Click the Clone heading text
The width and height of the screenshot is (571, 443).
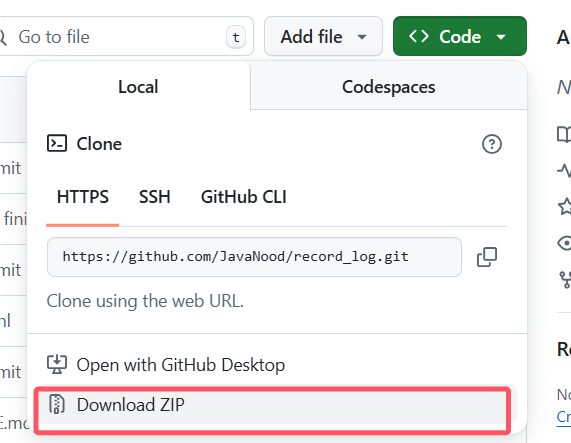[x=99, y=144]
